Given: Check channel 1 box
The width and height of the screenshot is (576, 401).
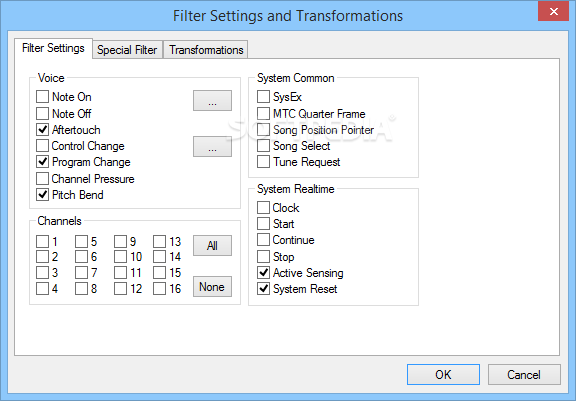Looking at the screenshot, I should pos(42,242).
